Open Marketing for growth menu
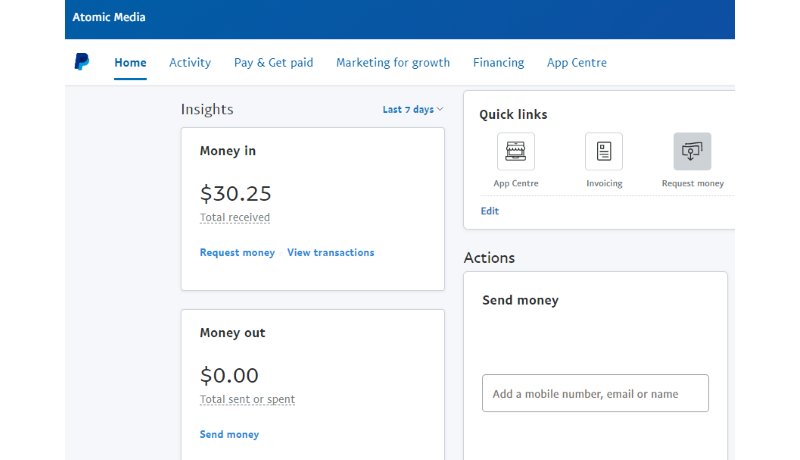Image resolution: width=800 pixels, height=460 pixels. pos(393,63)
